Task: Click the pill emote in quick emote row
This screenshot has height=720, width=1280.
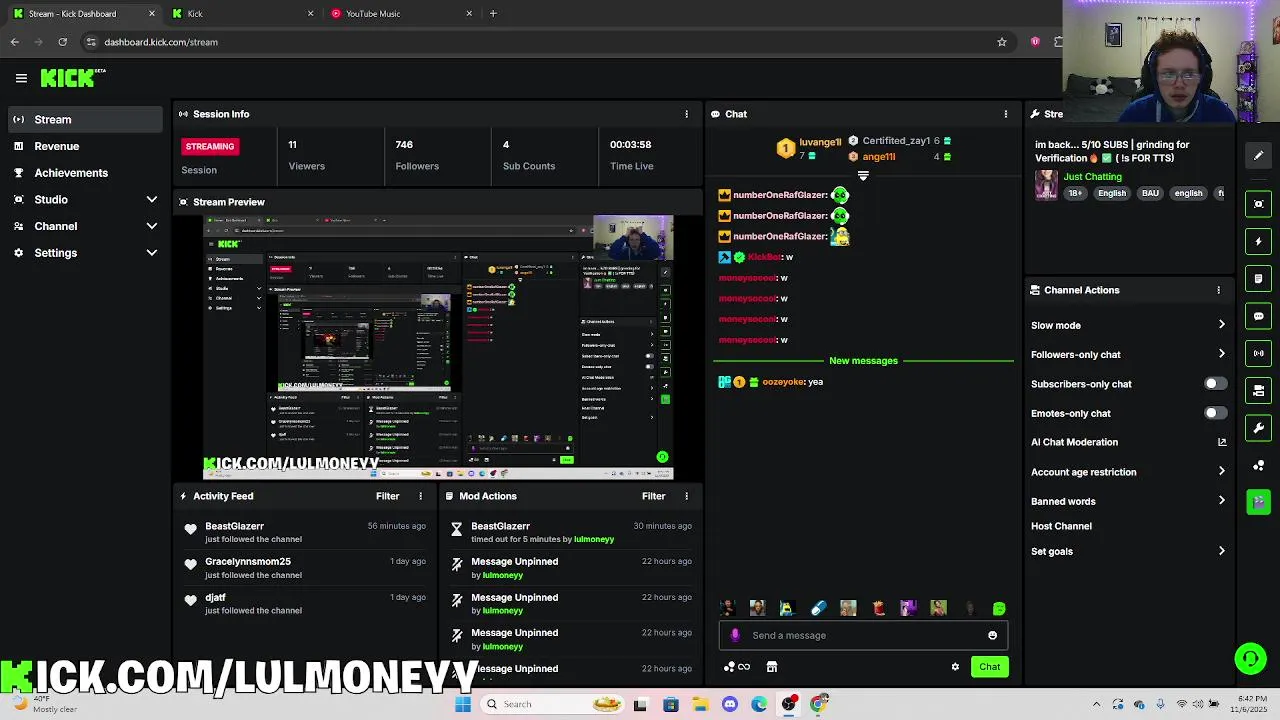Action: [818, 608]
